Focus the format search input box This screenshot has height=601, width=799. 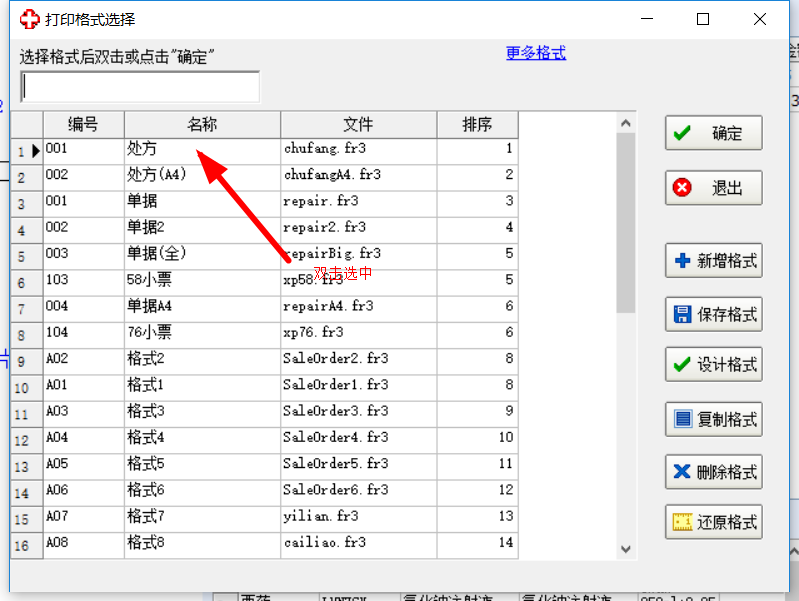140,87
